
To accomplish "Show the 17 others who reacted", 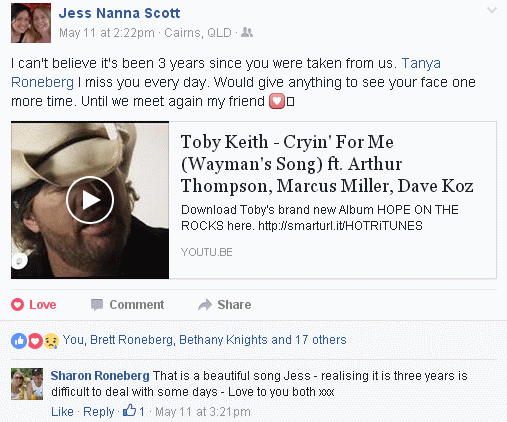I will [321, 340].
